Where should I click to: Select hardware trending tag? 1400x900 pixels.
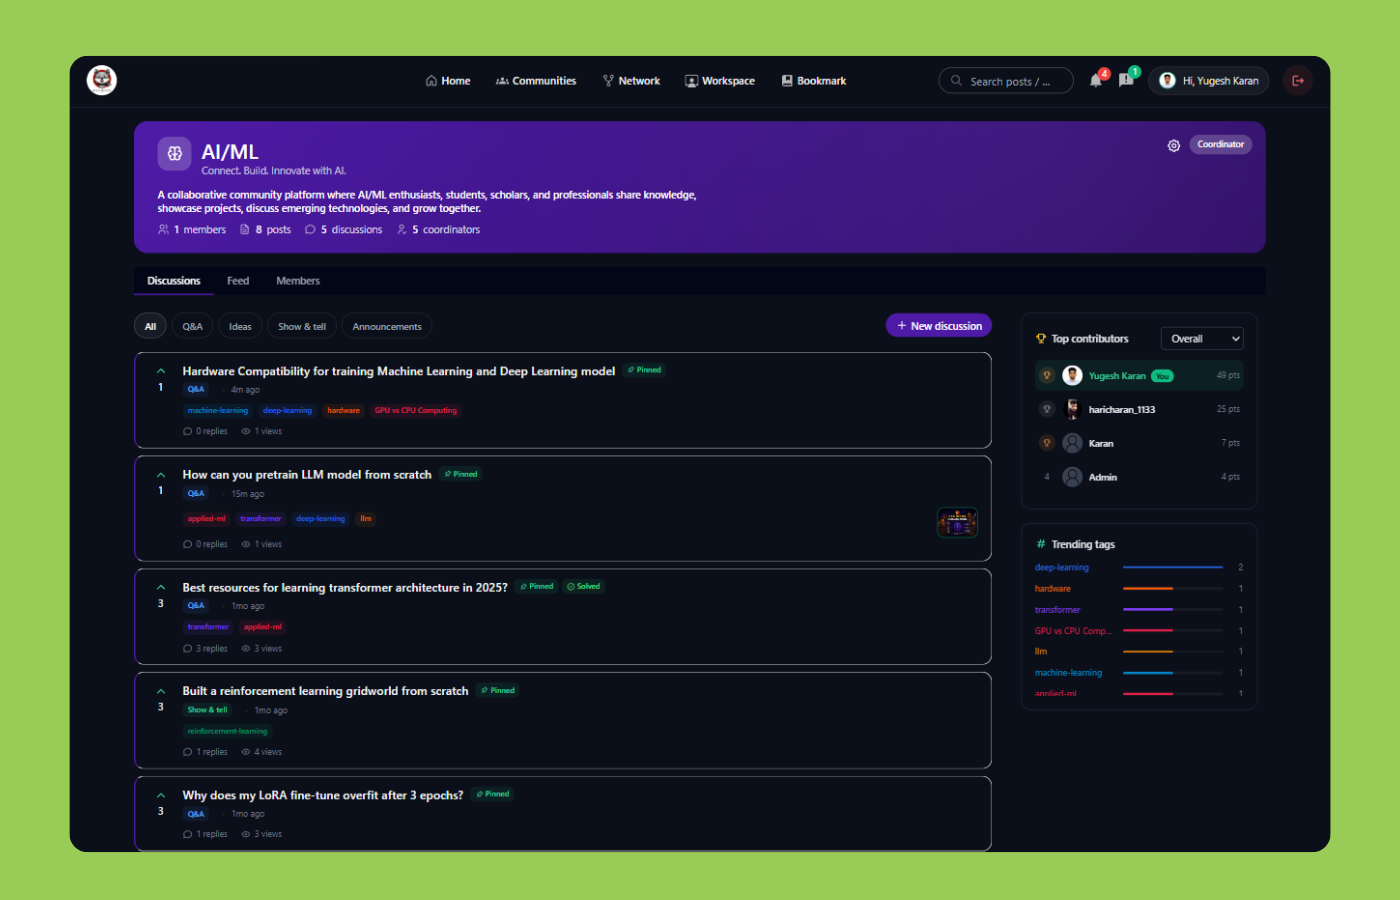click(x=1053, y=589)
